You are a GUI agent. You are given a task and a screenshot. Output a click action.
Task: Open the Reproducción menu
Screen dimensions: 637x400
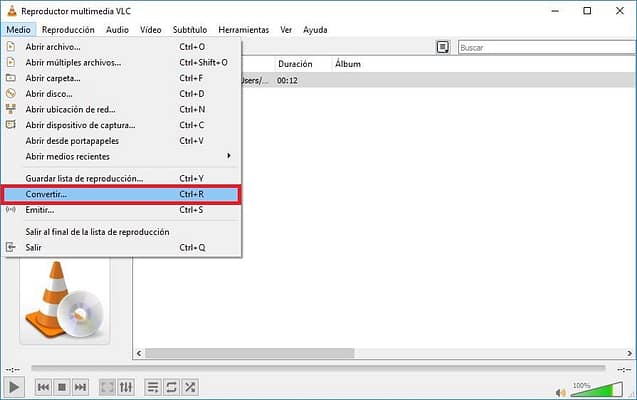[68, 30]
